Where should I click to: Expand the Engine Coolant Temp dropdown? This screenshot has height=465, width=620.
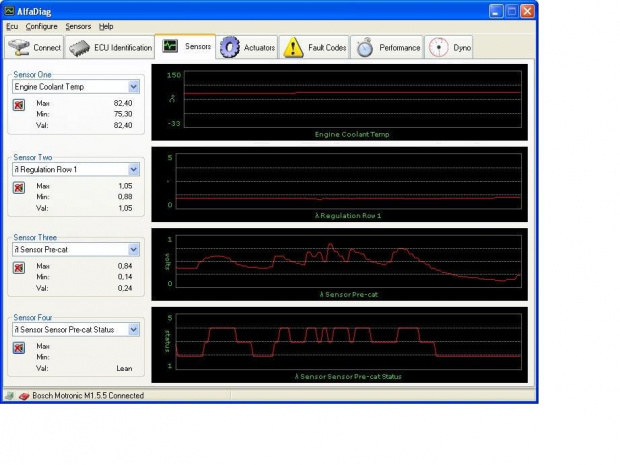[134, 87]
